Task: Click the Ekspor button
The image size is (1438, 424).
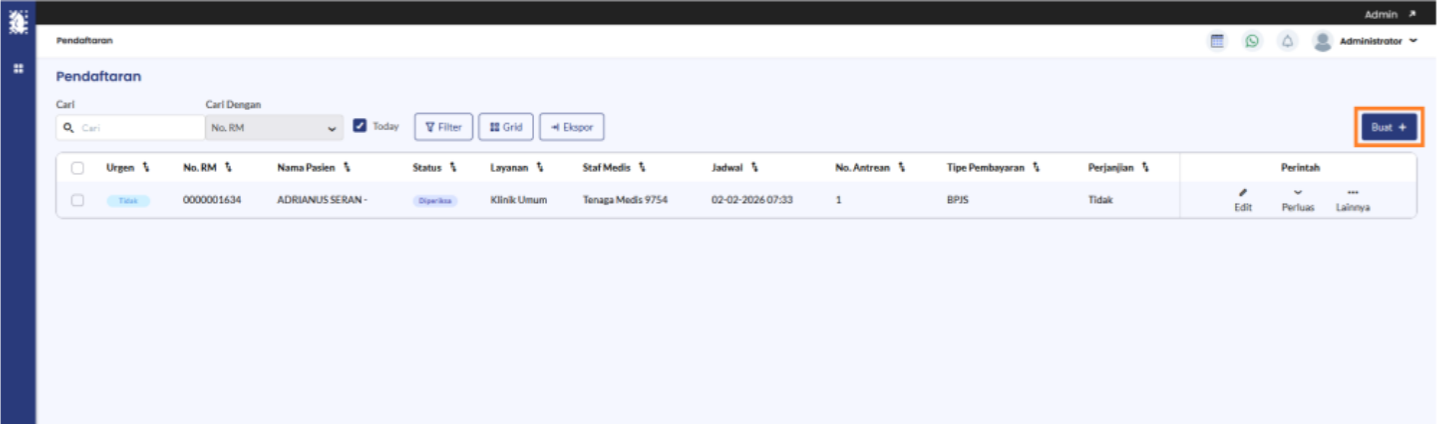Action: (x=572, y=127)
